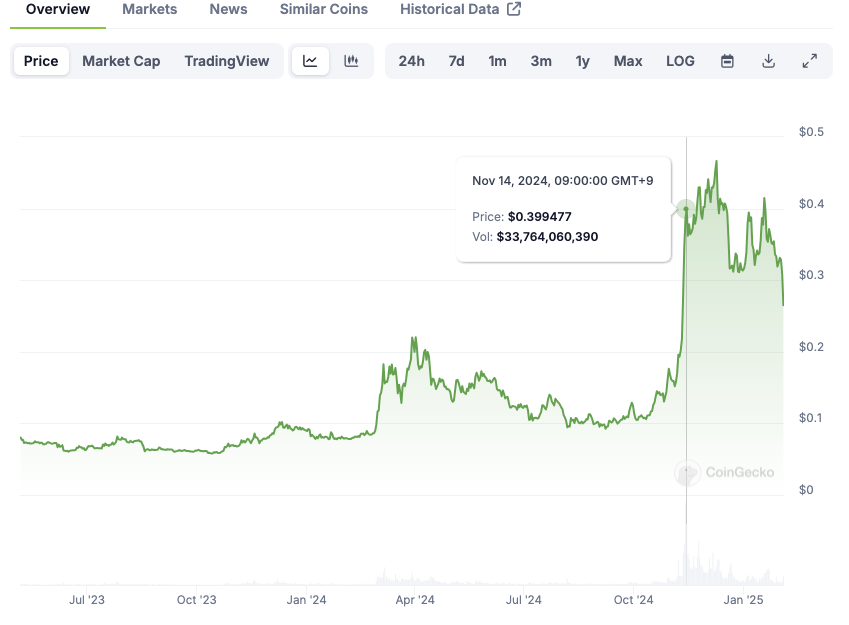Set time range to 24h
This screenshot has height=625, width=849.
tap(411, 61)
